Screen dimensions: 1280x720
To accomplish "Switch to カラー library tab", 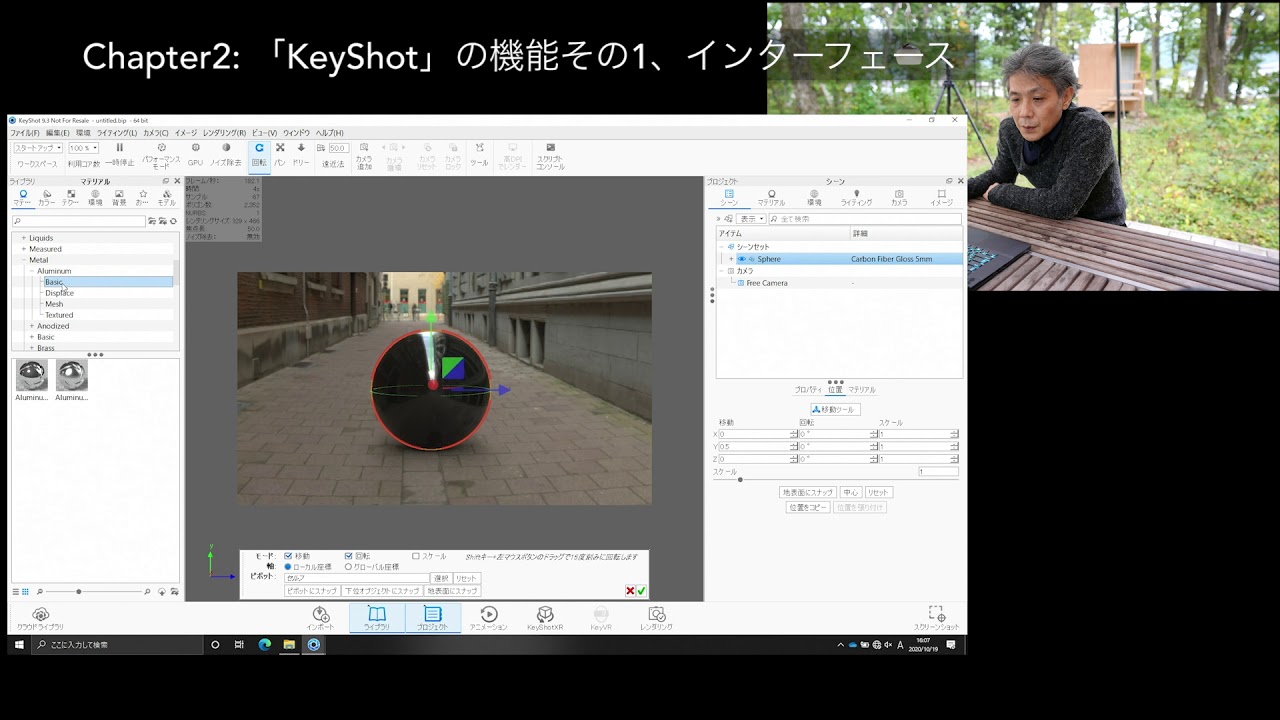I will click(x=46, y=198).
